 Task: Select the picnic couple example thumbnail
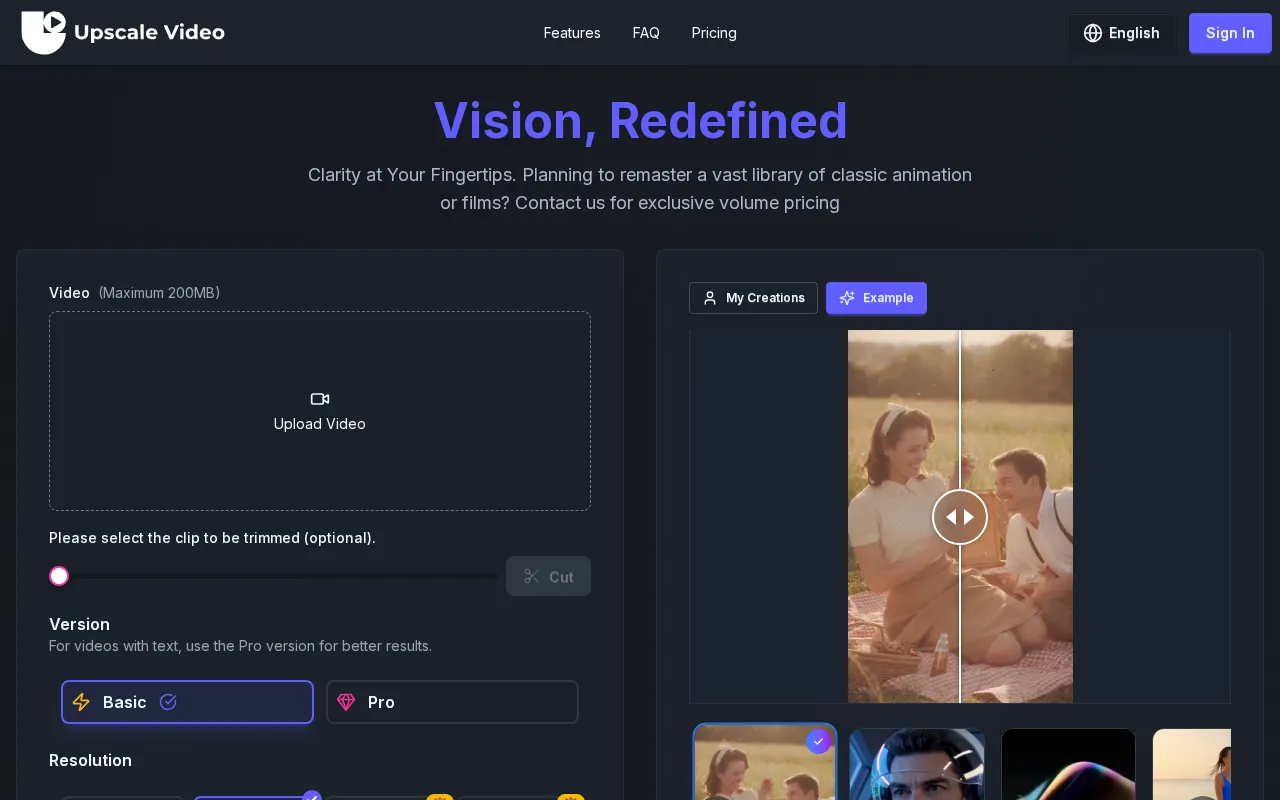click(765, 762)
